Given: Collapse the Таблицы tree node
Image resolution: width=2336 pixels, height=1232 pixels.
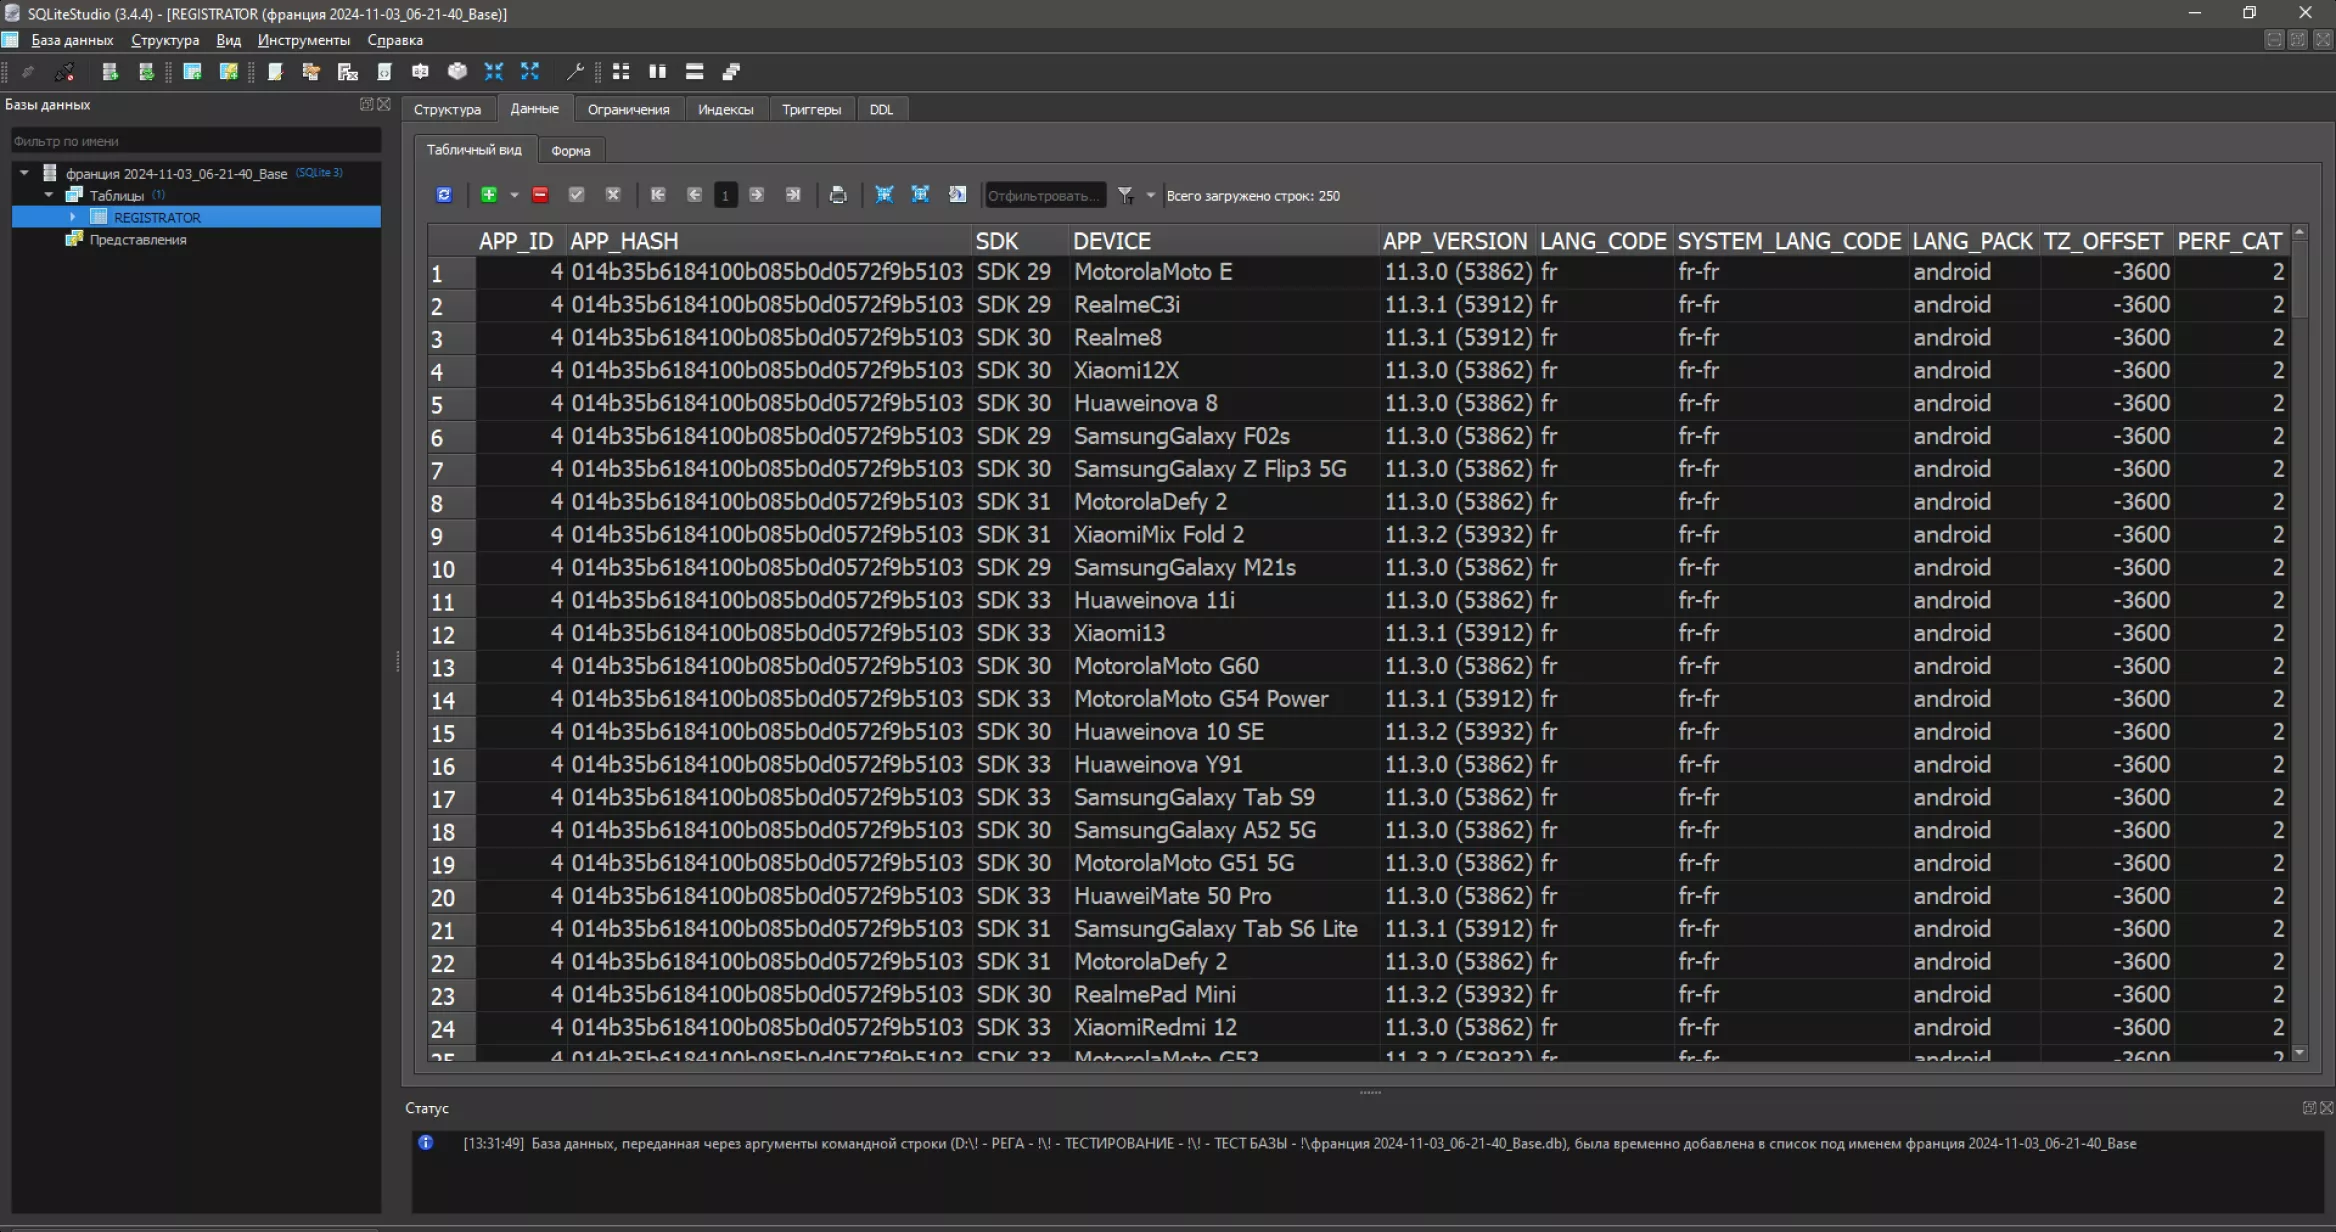Looking at the screenshot, I should point(49,195).
